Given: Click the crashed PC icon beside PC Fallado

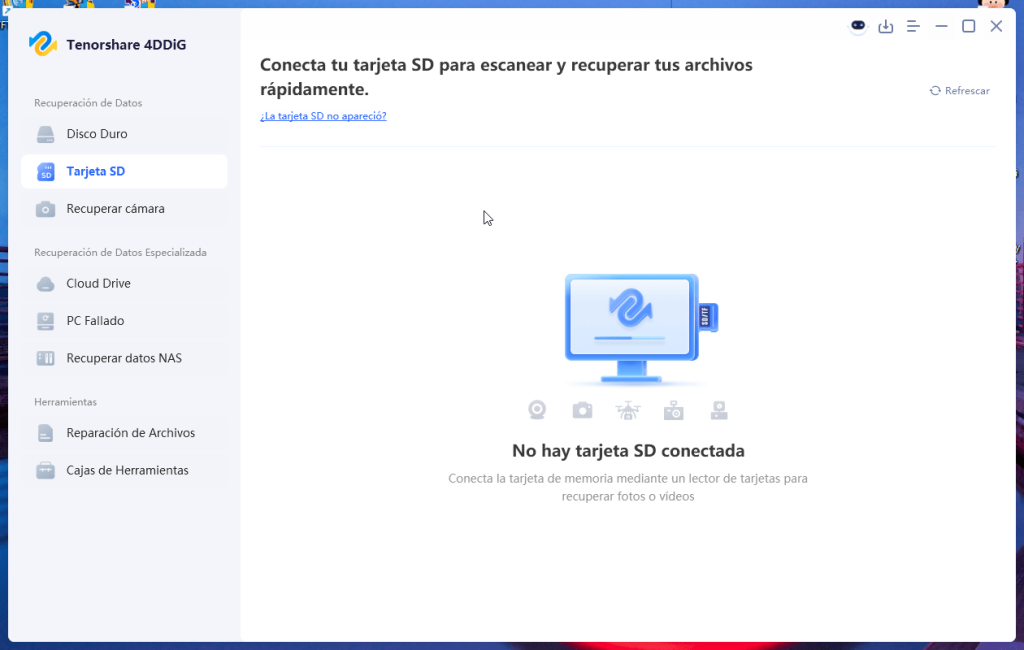Looking at the screenshot, I should click(x=45, y=321).
